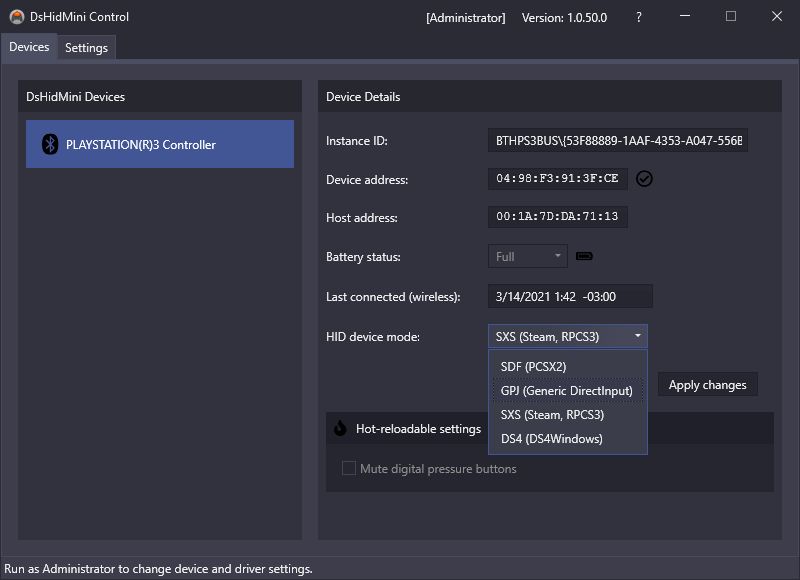The width and height of the screenshot is (800, 580).
Task: Open help via the question mark icon
Action: (x=637, y=17)
